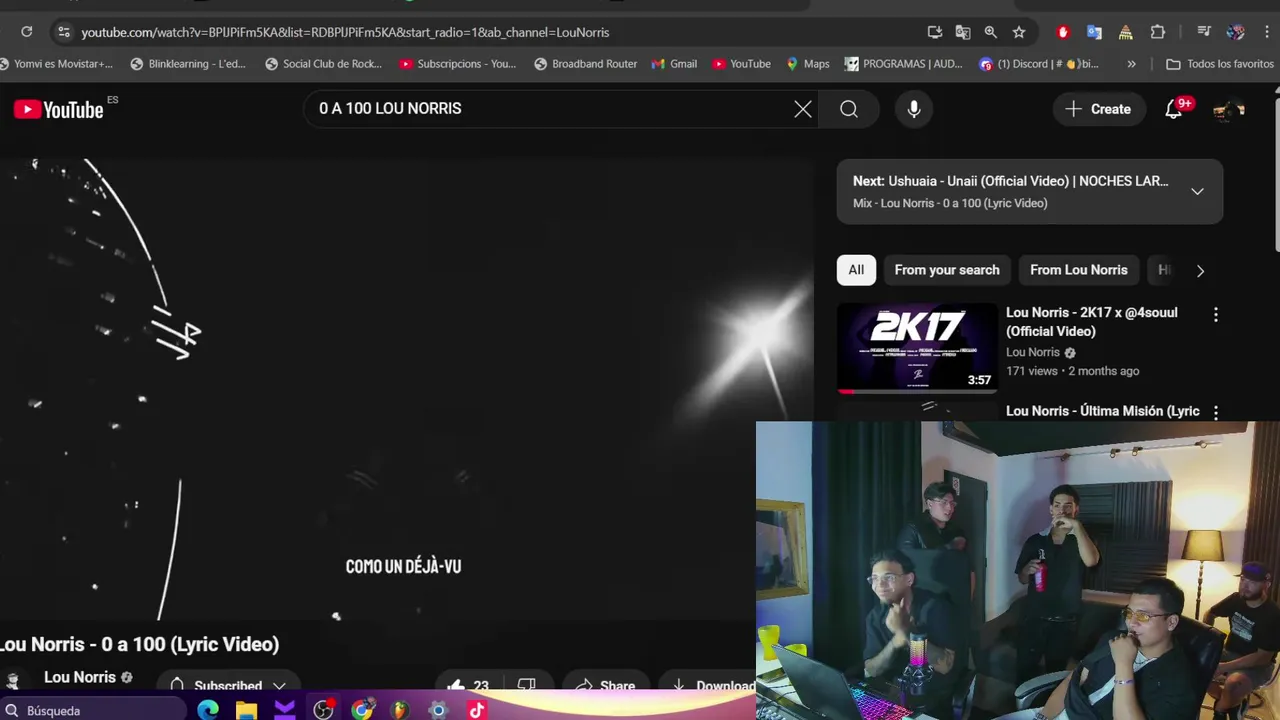
Task: Open Microsoft Edge from taskbar
Action: click(208, 710)
